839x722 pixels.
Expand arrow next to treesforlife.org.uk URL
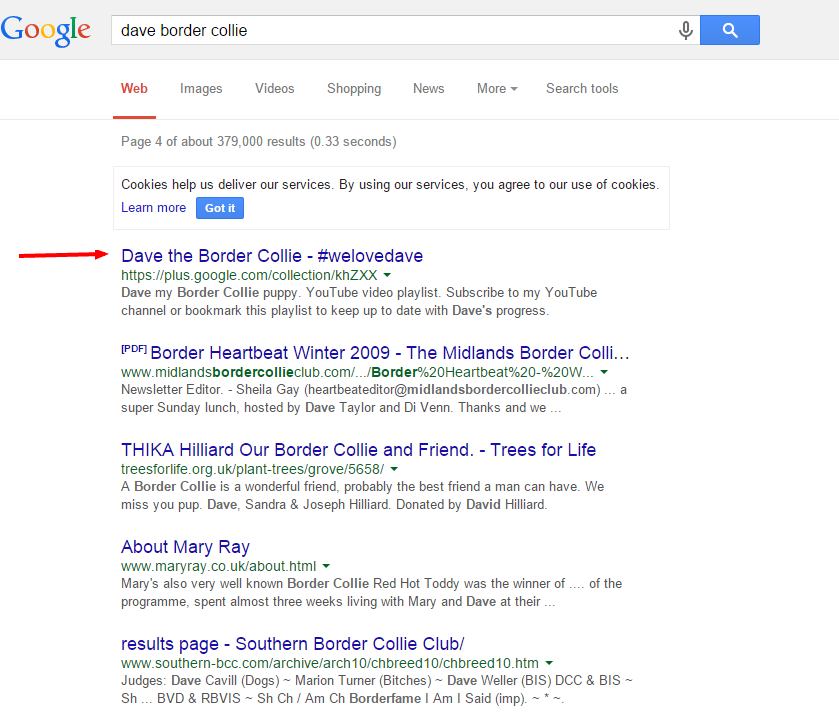coord(394,469)
